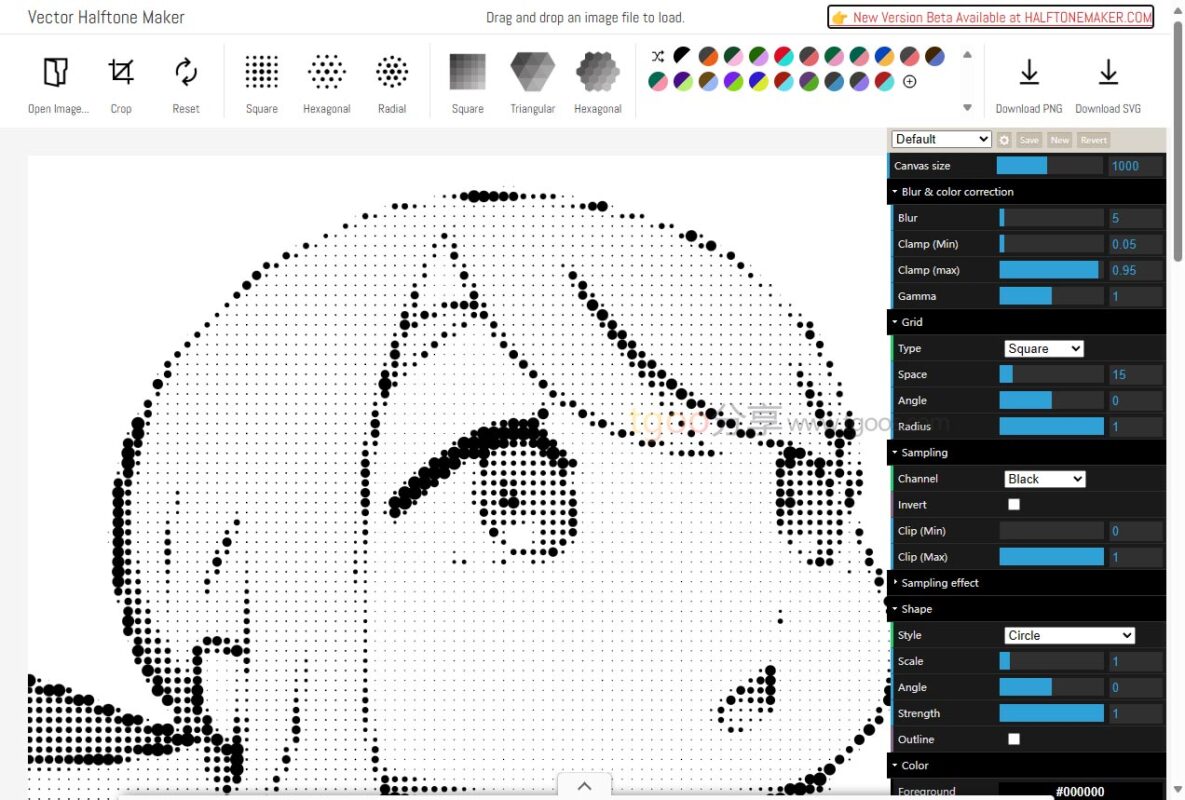Viewport: 1185px width, 800px height.
Task: Enable the Outline shape checkbox
Action: 1013,738
